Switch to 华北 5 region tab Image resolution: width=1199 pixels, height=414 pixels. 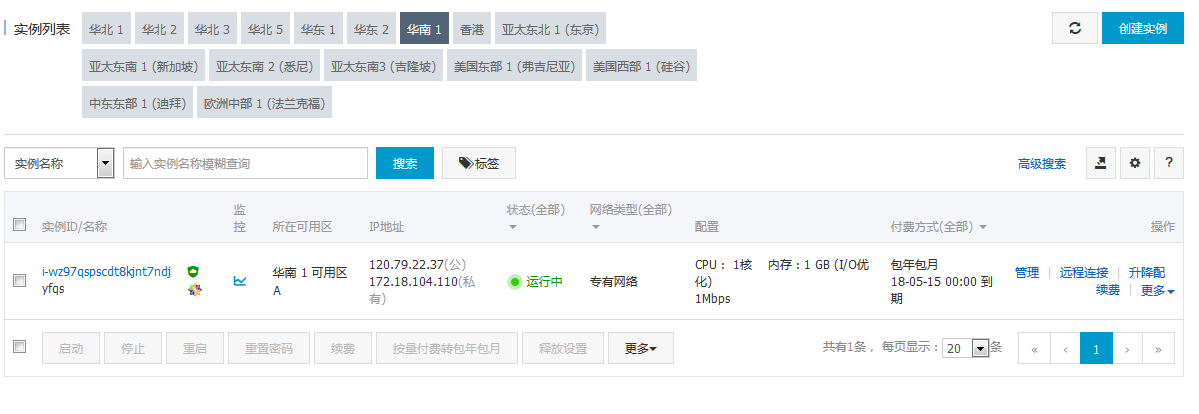[x=265, y=28]
